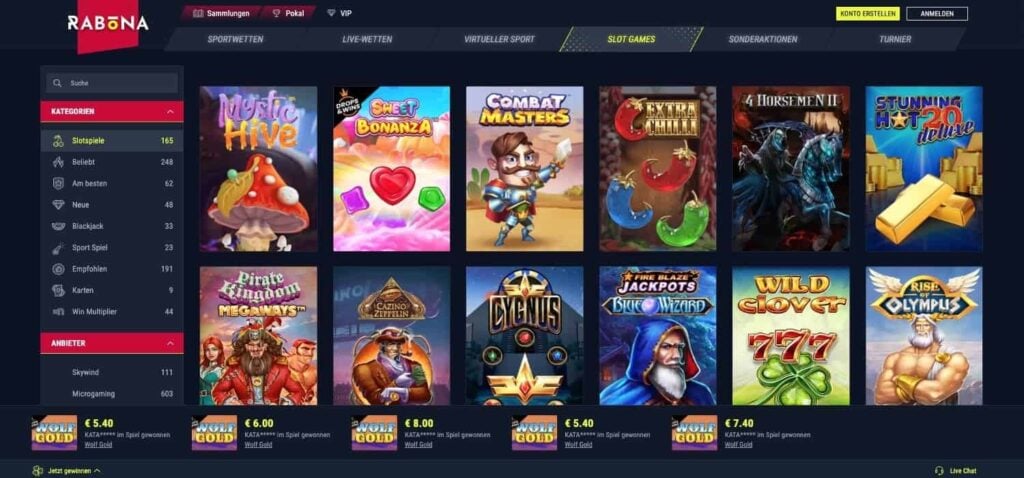Choose the Neue diamond icon
The height and width of the screenshot is (478, 1024).
coord(58,204)
